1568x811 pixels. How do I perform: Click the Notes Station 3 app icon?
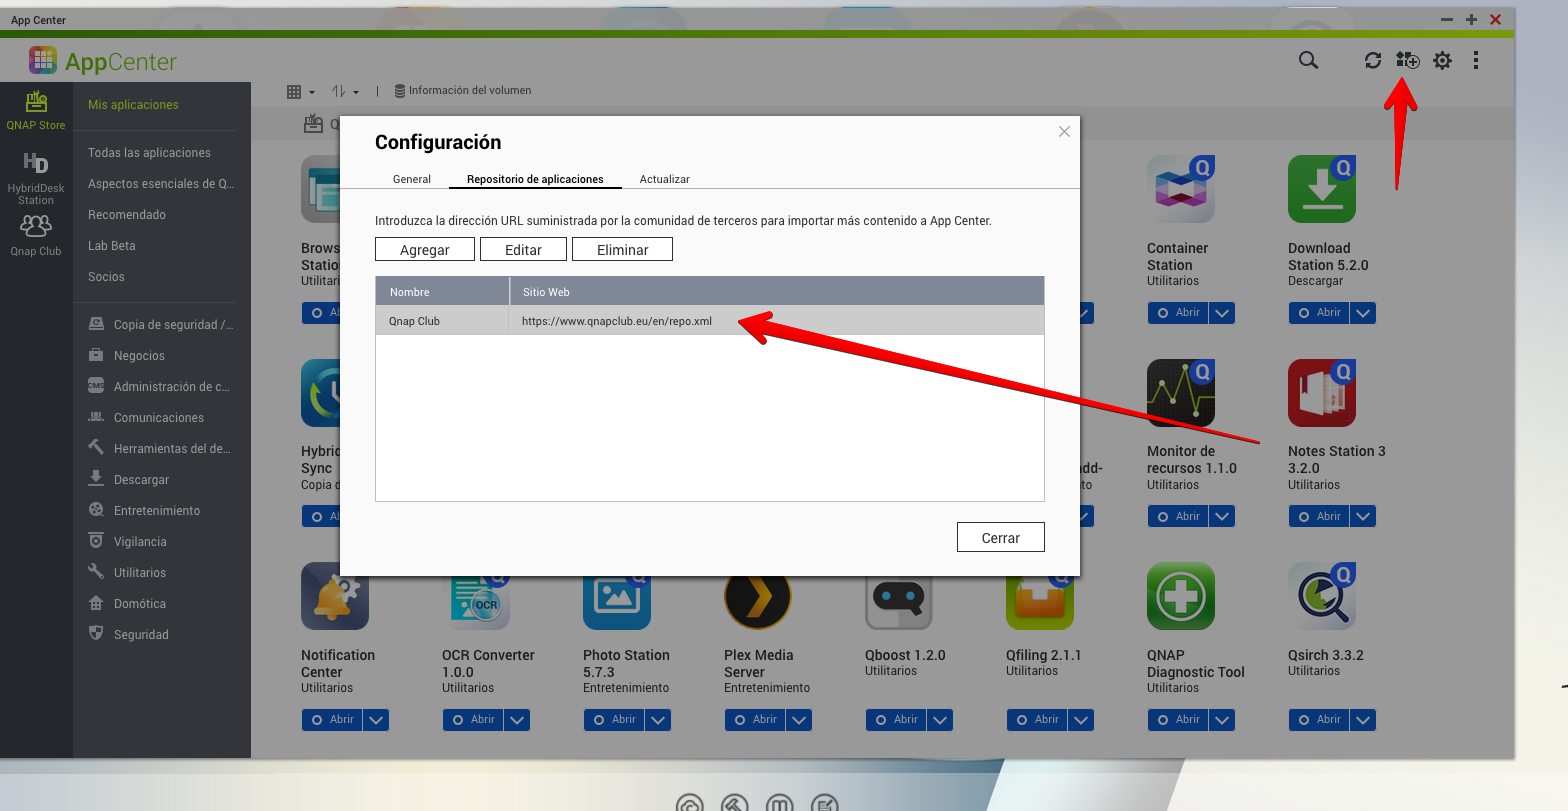pos(1322,393)
